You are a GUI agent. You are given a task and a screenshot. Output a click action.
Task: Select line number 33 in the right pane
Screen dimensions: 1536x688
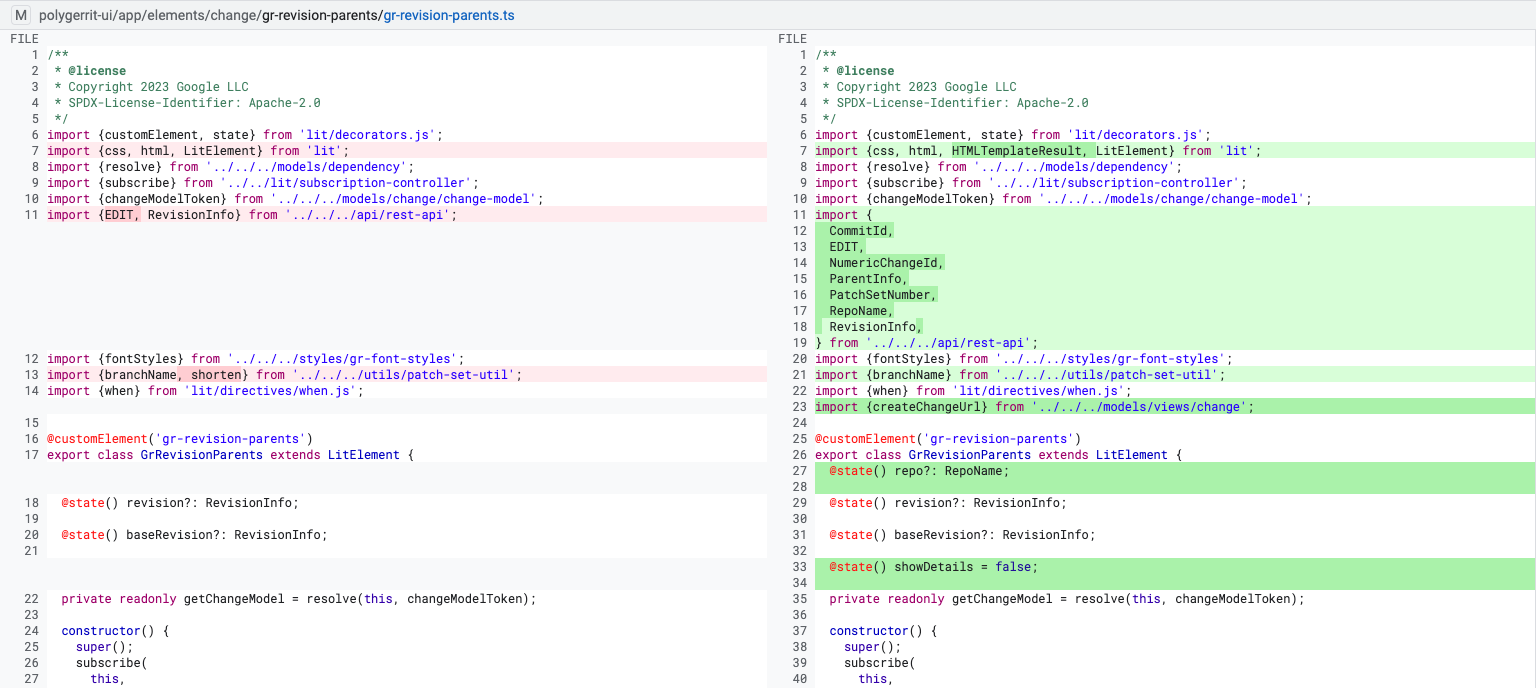coord(801,566)
